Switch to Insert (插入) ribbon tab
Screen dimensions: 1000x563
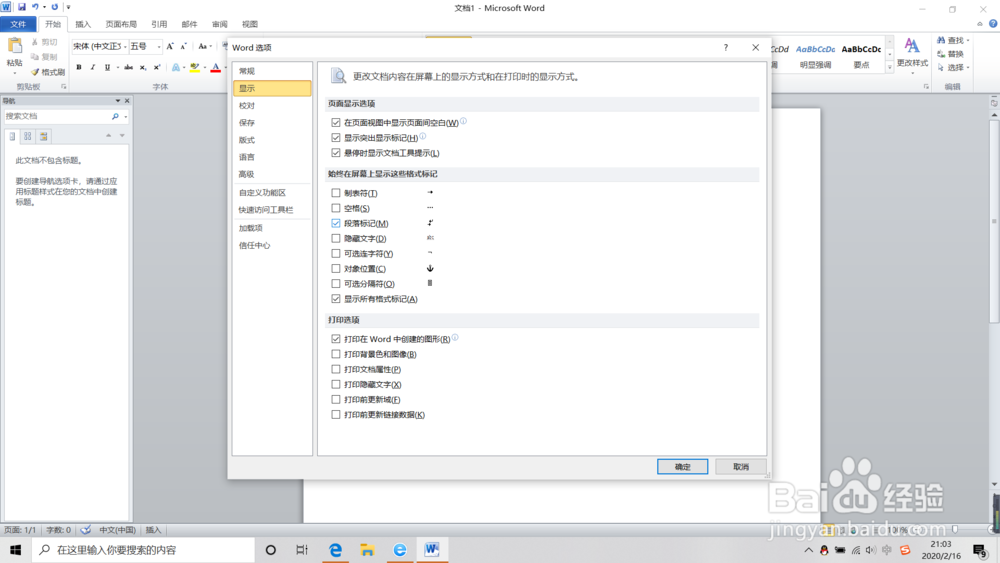pos(83,24)
